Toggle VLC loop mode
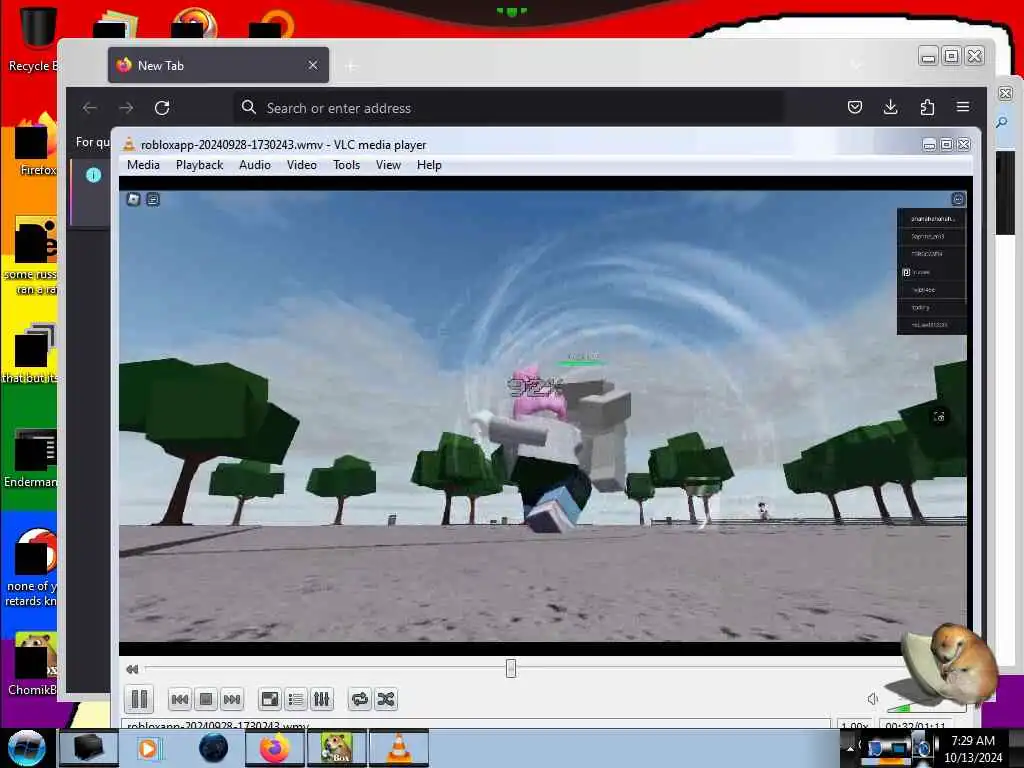Viewport: 1024px width, 768px height. [x=360, y=699]
